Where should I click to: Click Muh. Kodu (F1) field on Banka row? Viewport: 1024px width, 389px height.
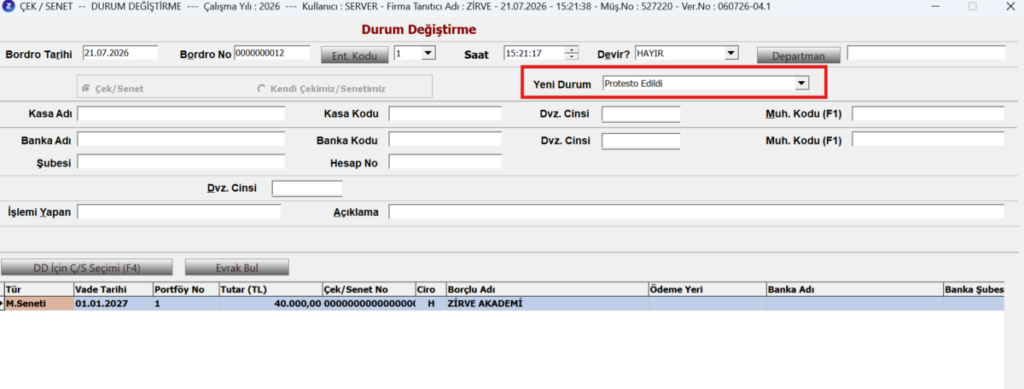pyautogui.click(x=928, y=140)
